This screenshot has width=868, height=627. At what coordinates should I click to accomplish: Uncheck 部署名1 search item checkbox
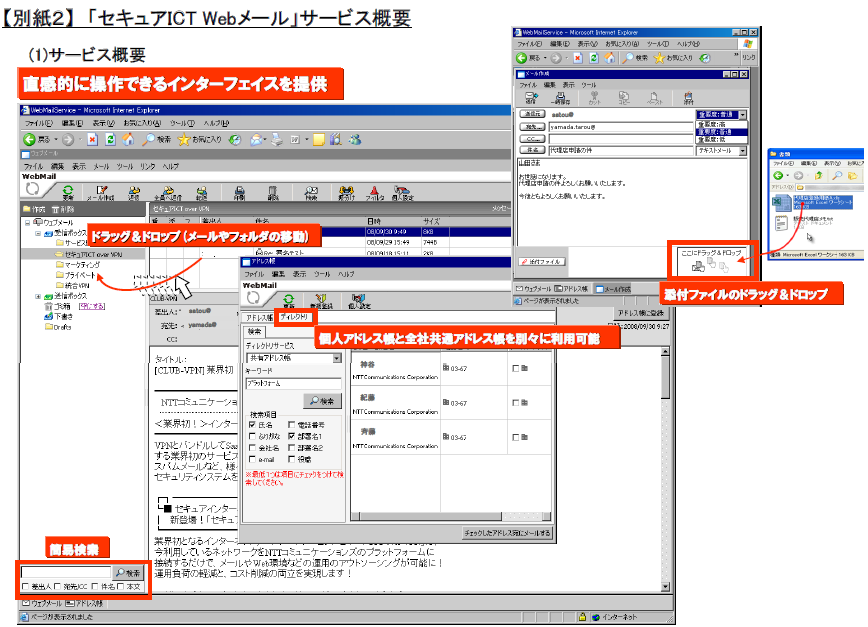point(291,436)
